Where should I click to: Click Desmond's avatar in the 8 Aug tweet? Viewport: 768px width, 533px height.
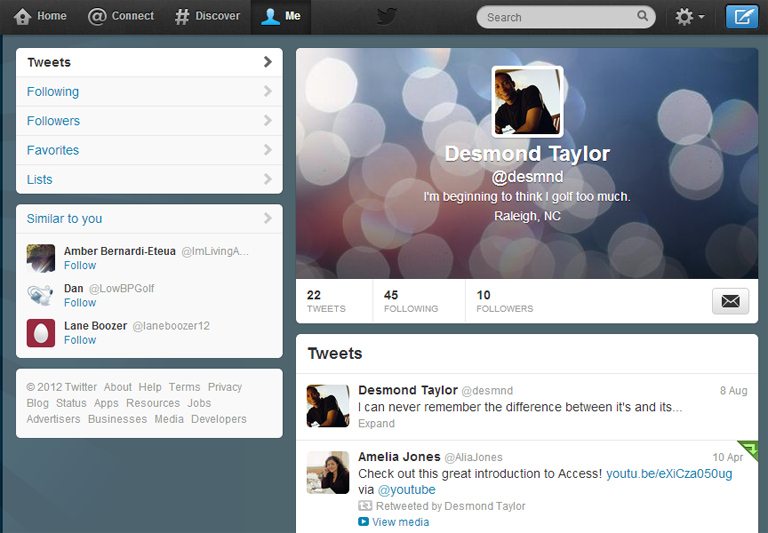tap(328, 406)
